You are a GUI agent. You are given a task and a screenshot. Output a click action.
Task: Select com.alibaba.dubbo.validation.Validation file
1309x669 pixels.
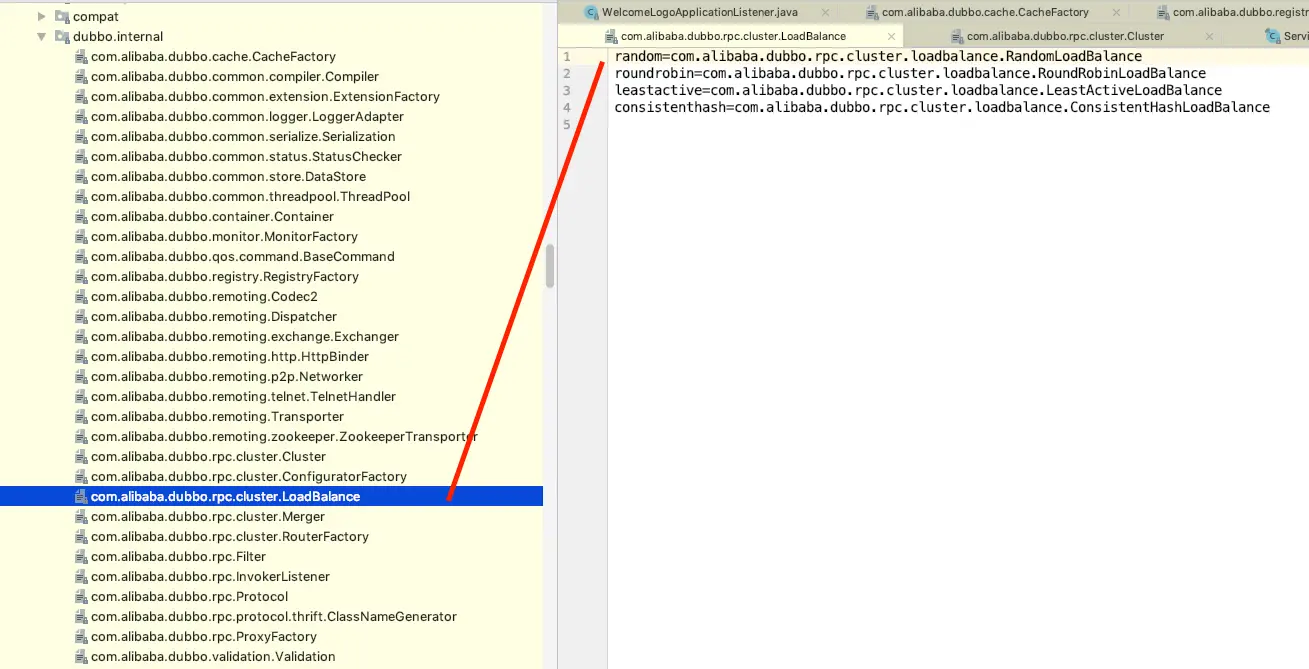(213, 657)
